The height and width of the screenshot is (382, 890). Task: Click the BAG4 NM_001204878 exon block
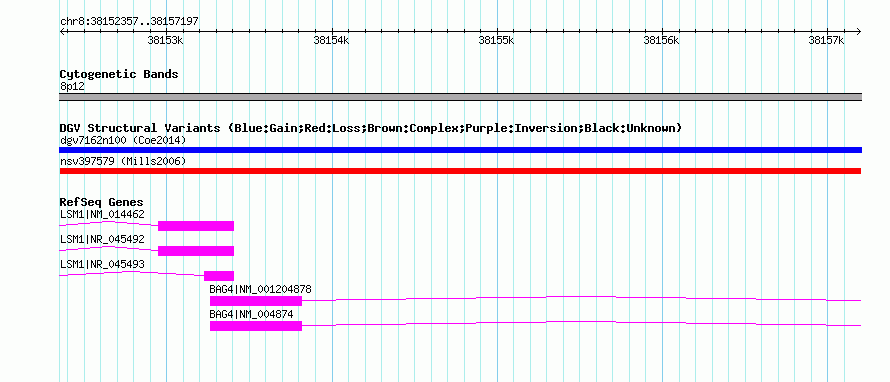tap(256, 301)
